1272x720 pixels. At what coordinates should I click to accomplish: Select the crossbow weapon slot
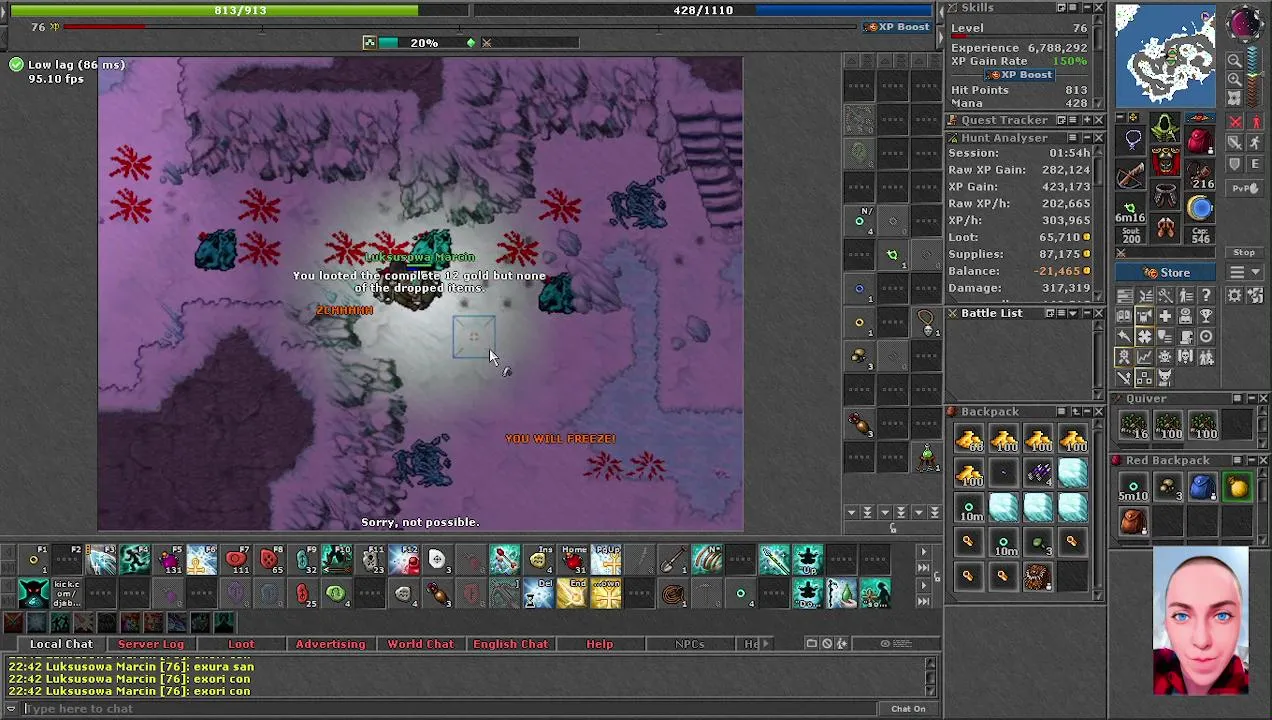click(1131, 173)
